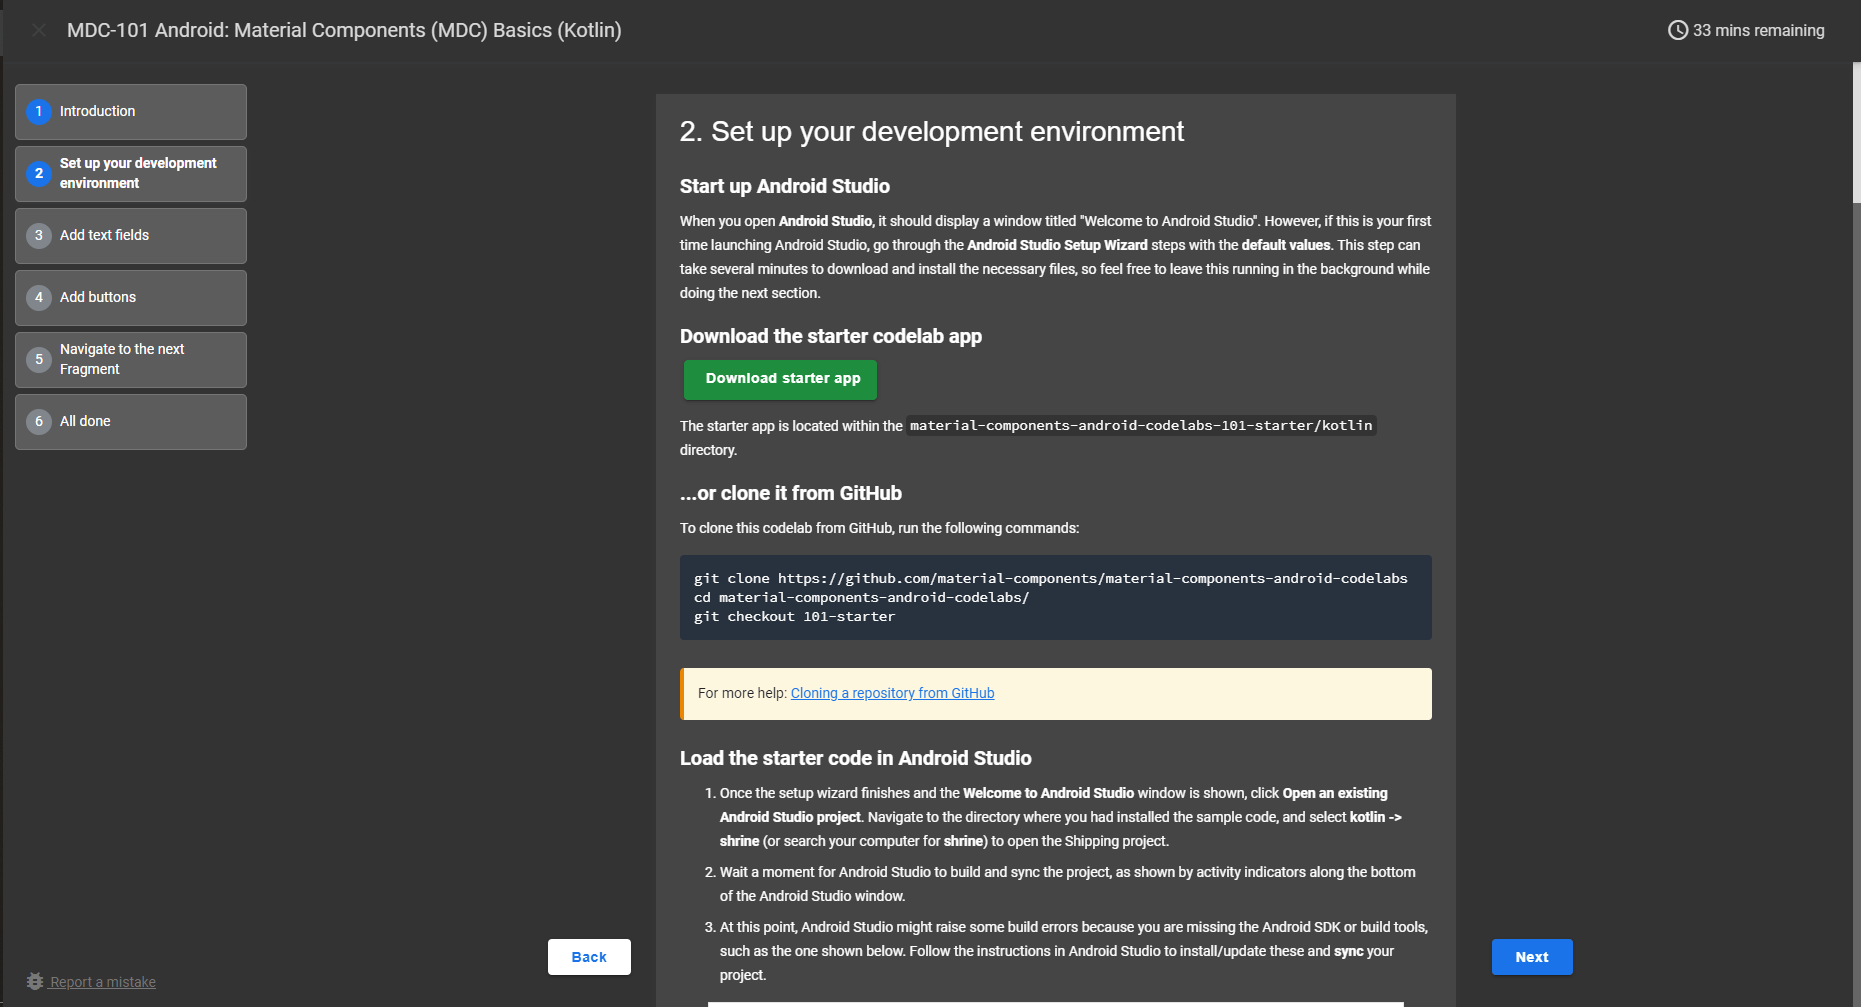Click the Start up Android Studio heading
The width and height of the screenshot is (1861, 1007).
(785, 186)
